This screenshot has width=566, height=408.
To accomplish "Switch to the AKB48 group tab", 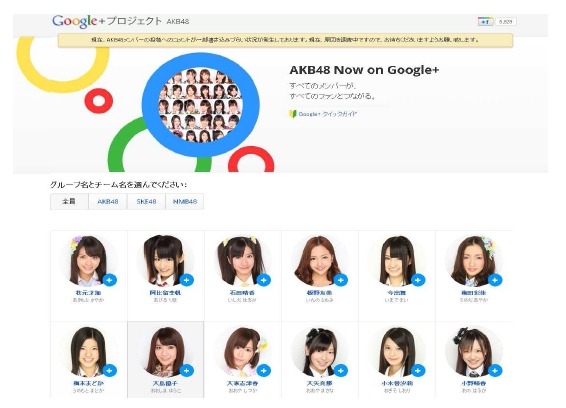I will pos(108,201).
